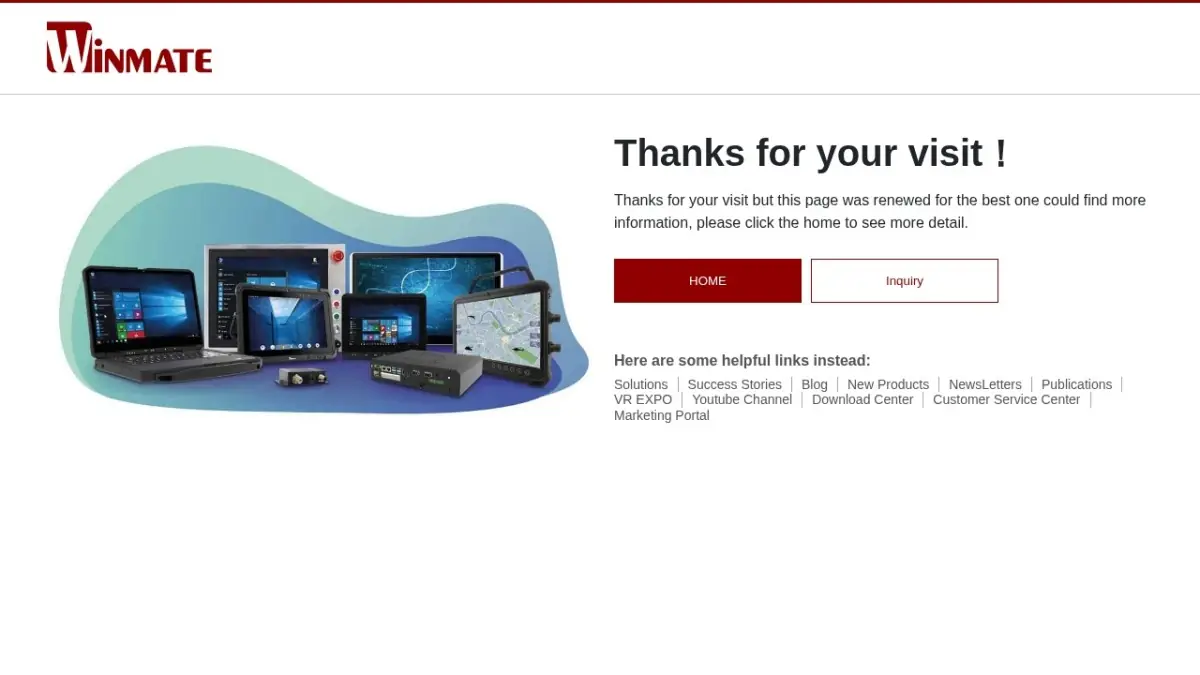Open the New Products link

pos(888,384)
